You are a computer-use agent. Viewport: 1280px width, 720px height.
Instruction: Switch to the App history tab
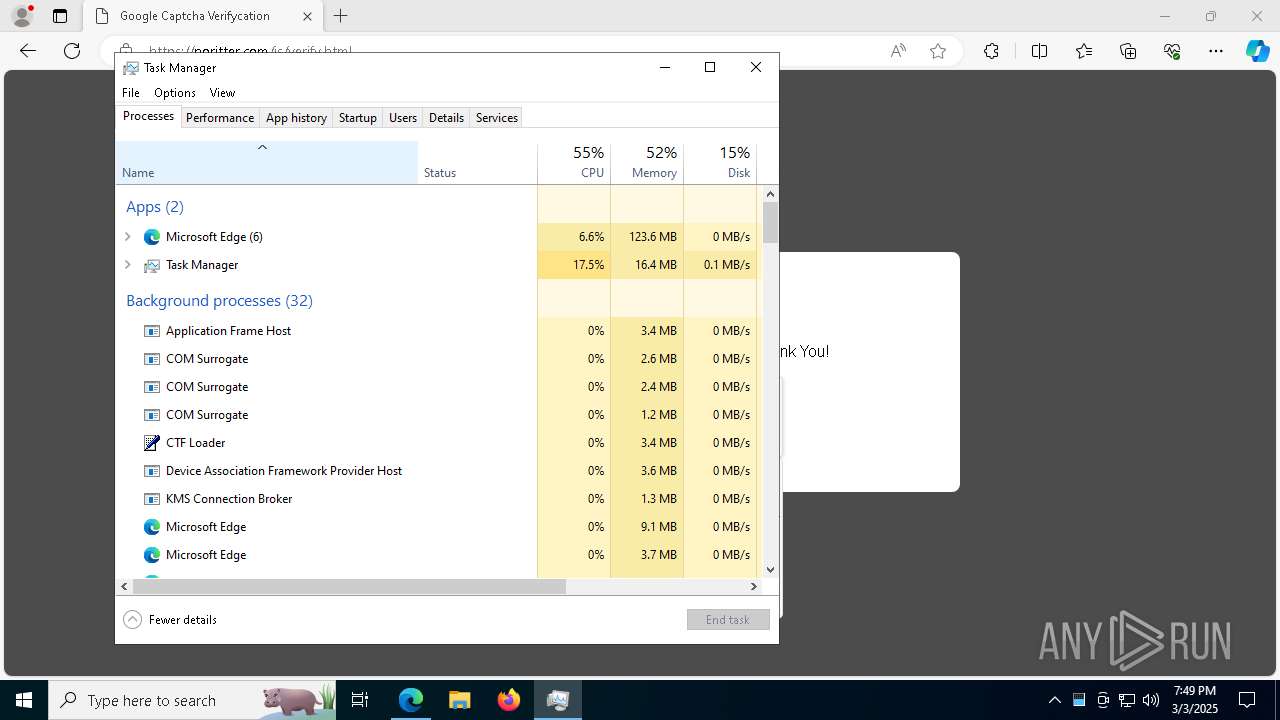coord(296,118)
